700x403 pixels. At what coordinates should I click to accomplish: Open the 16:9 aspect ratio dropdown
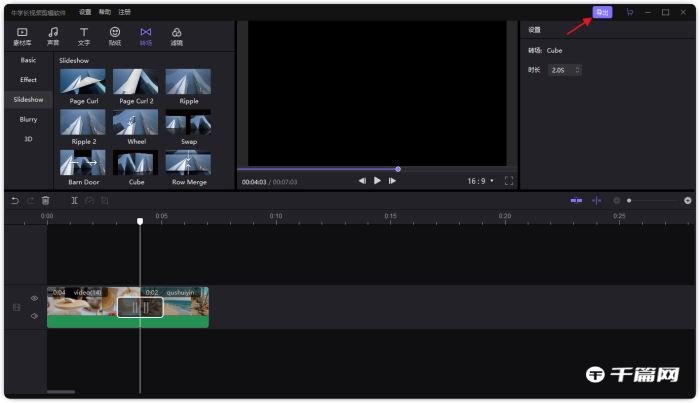pyautogui.click(x=480, y=181)
